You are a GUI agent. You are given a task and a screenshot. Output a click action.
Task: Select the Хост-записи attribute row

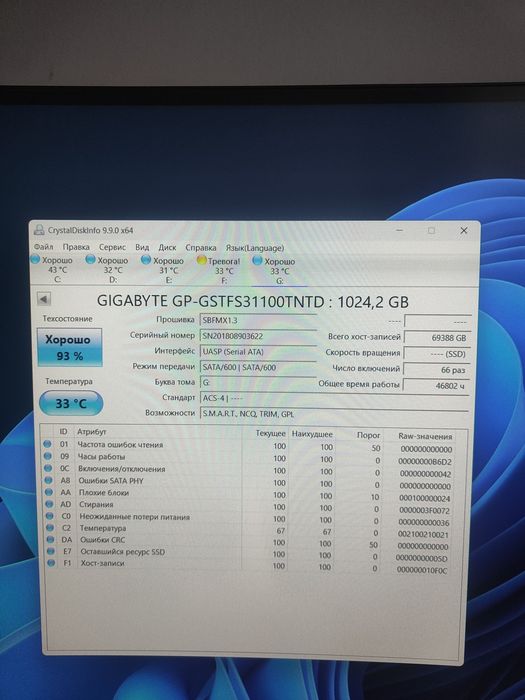click(248, 566)
